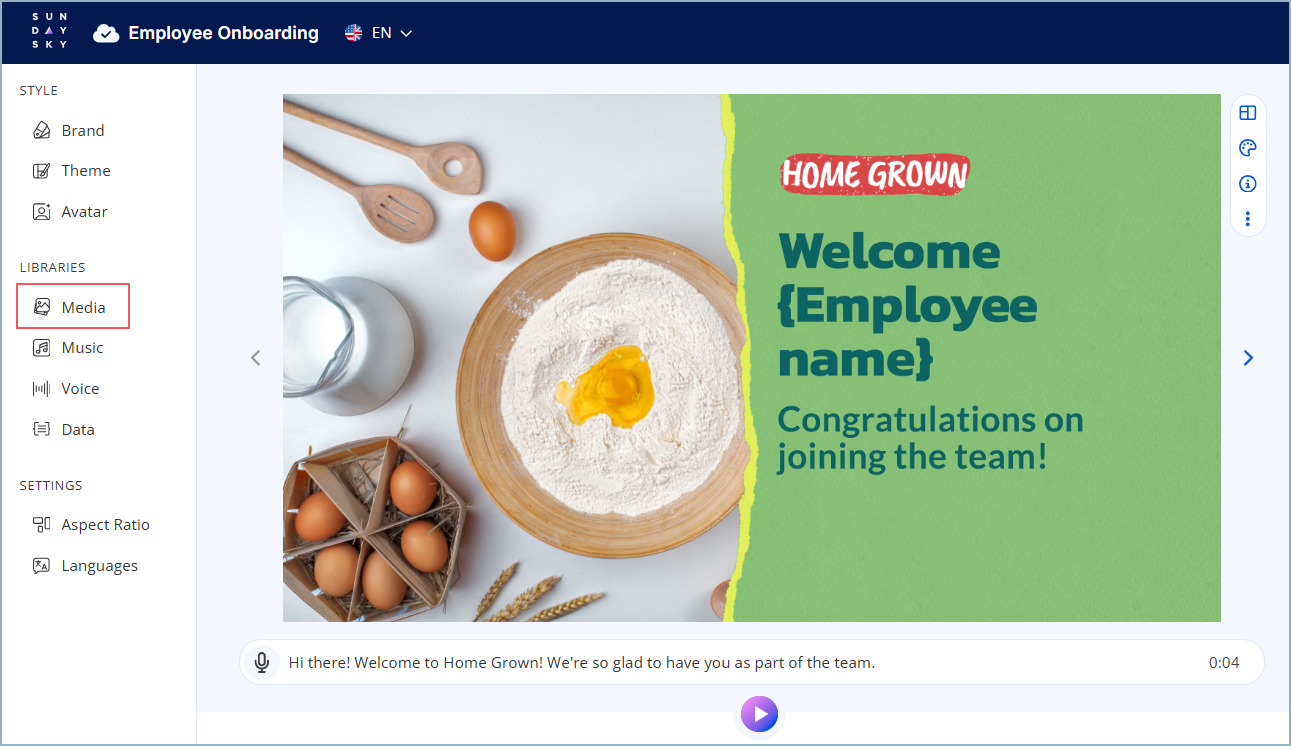Open the layout icon in scene toolbar
This screenshot has width=1291, height=746.
coord(1247,113)
